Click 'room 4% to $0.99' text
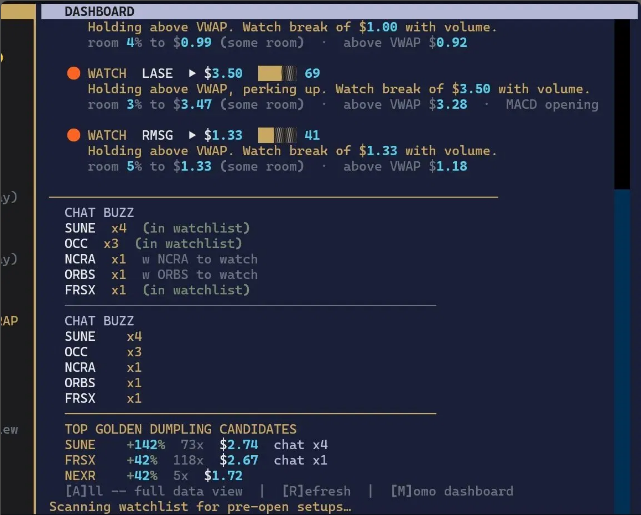641x515 pixels. [150, 43]
